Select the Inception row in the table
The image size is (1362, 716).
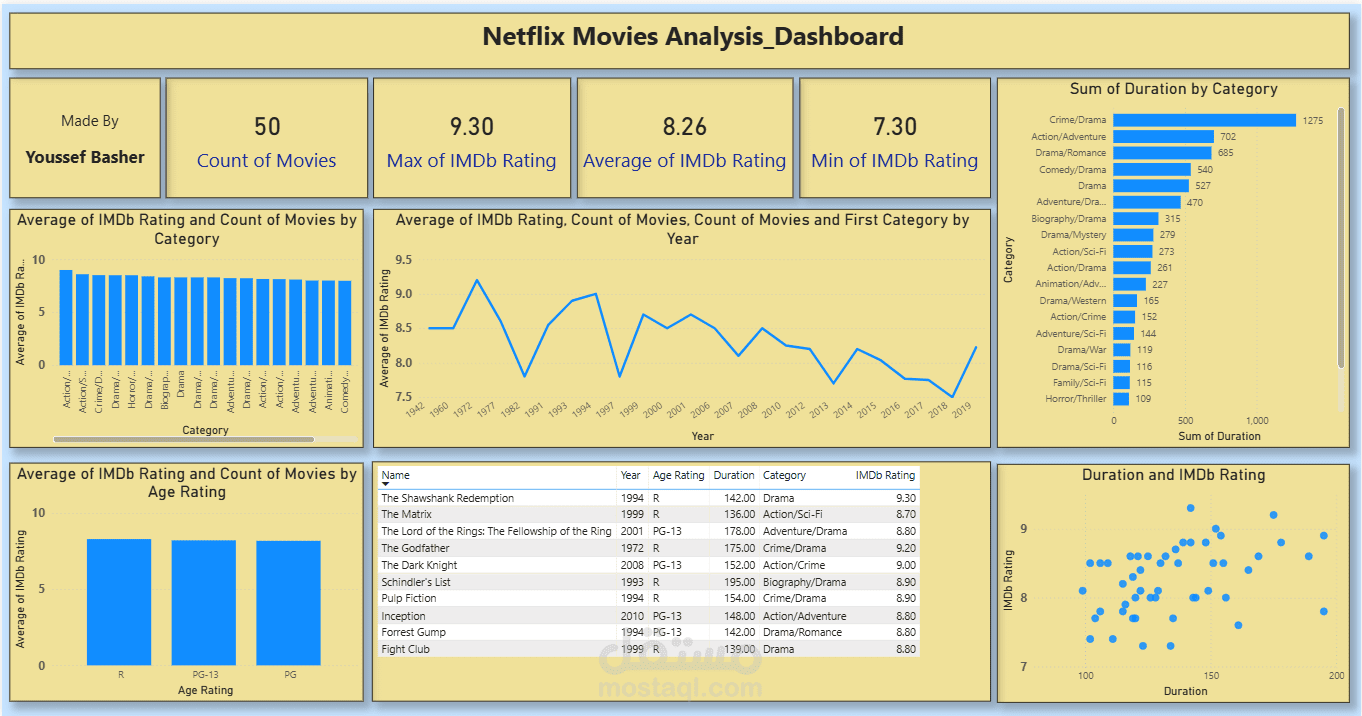tap(648, 616)
